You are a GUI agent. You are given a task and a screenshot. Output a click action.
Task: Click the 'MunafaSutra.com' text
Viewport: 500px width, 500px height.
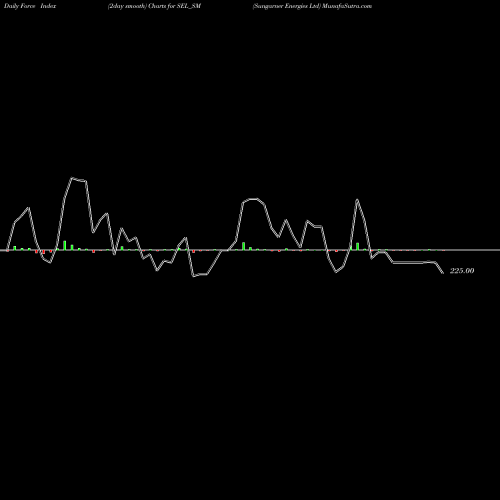pos(347,6)
